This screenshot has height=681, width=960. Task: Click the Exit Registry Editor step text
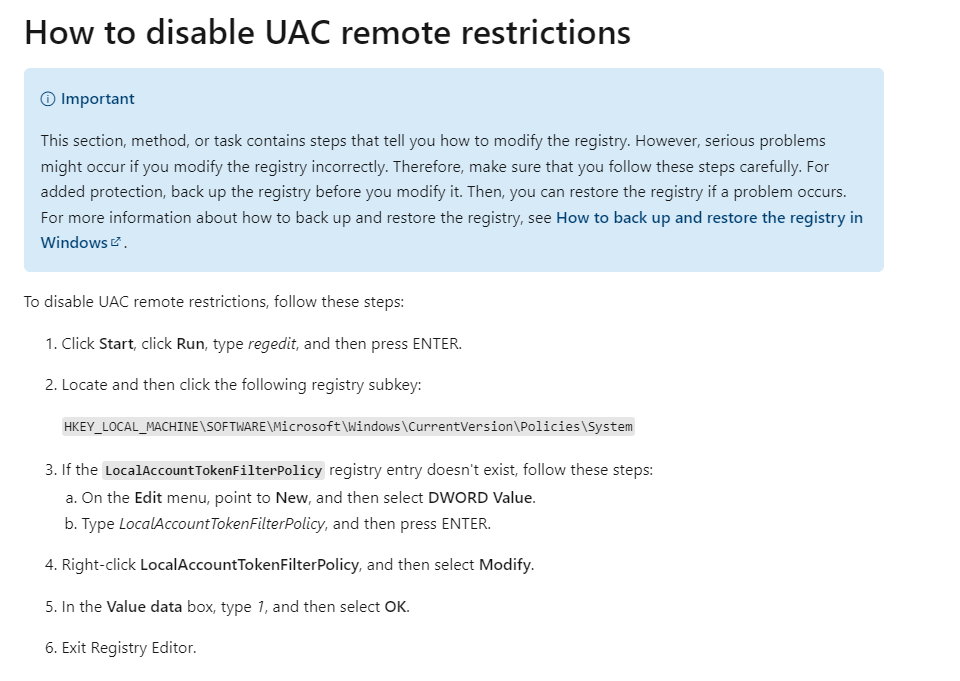(x=129, y=648)
